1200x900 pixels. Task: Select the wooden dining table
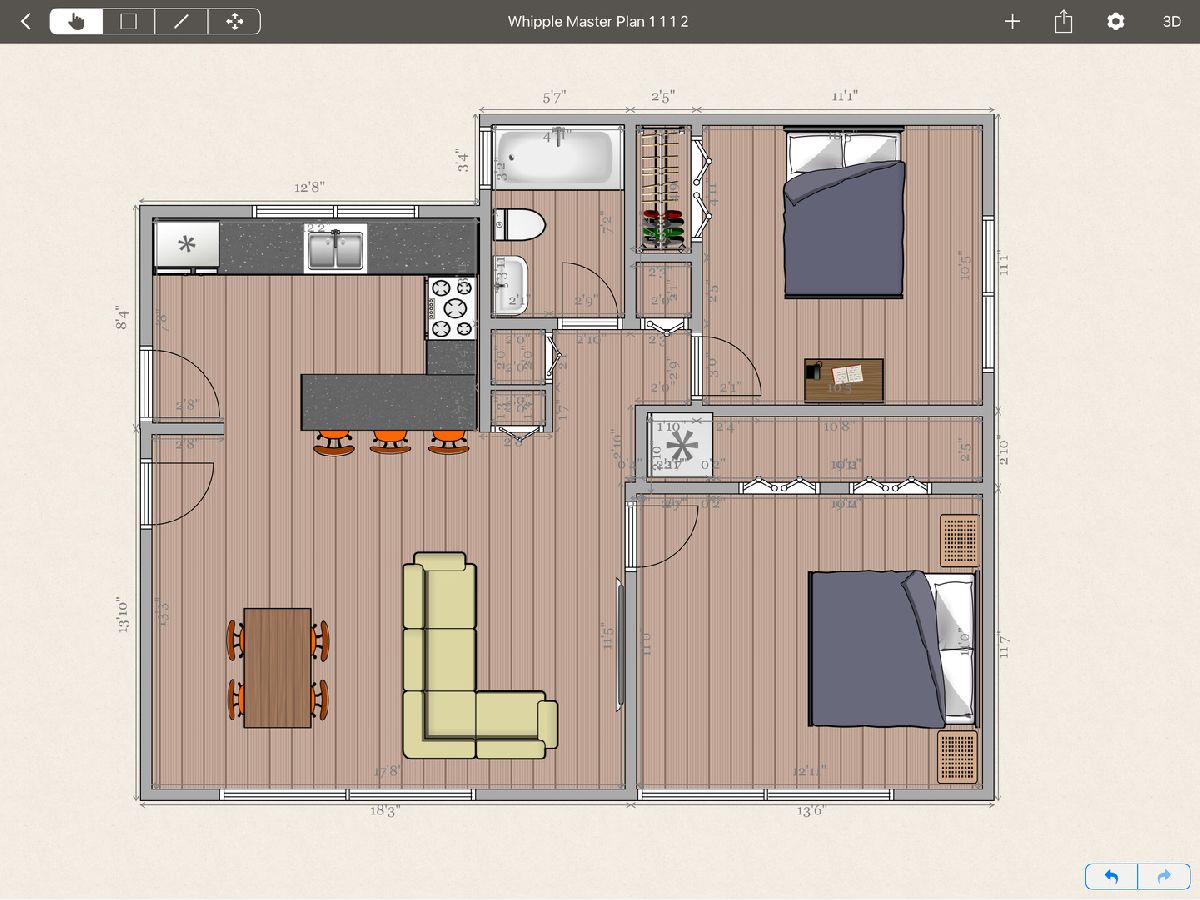coord(277,667)
